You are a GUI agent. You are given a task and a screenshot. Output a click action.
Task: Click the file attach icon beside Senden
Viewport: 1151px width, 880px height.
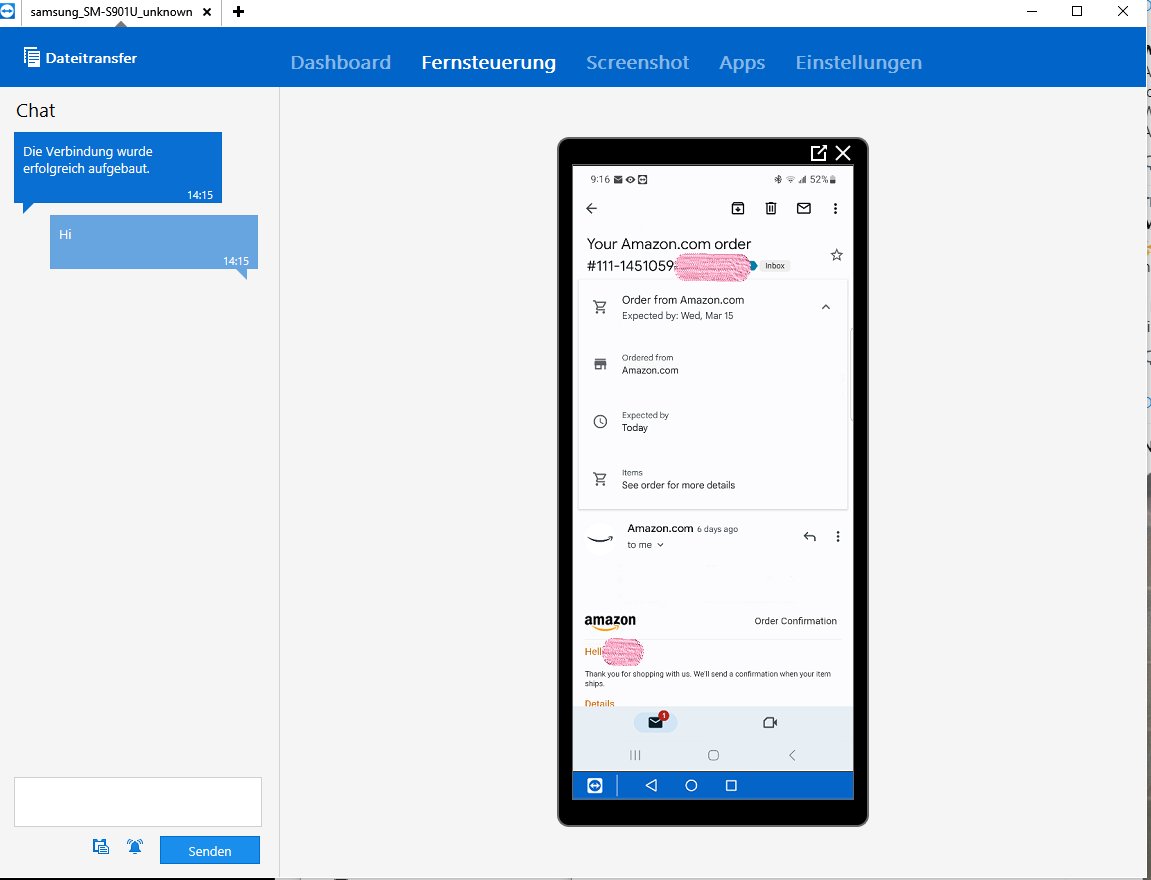pyautogui.click(x=101, y=846)
